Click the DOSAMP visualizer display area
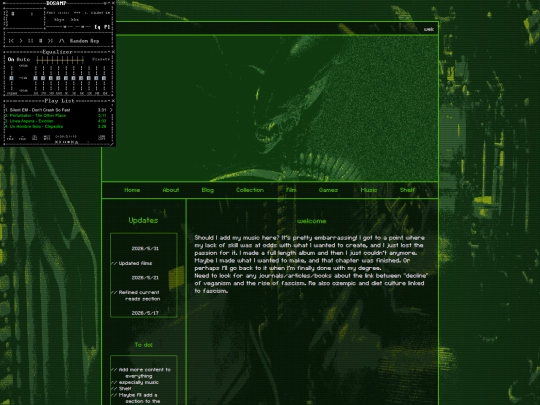This screenshot has height=405, width=540. coord(25,18)
